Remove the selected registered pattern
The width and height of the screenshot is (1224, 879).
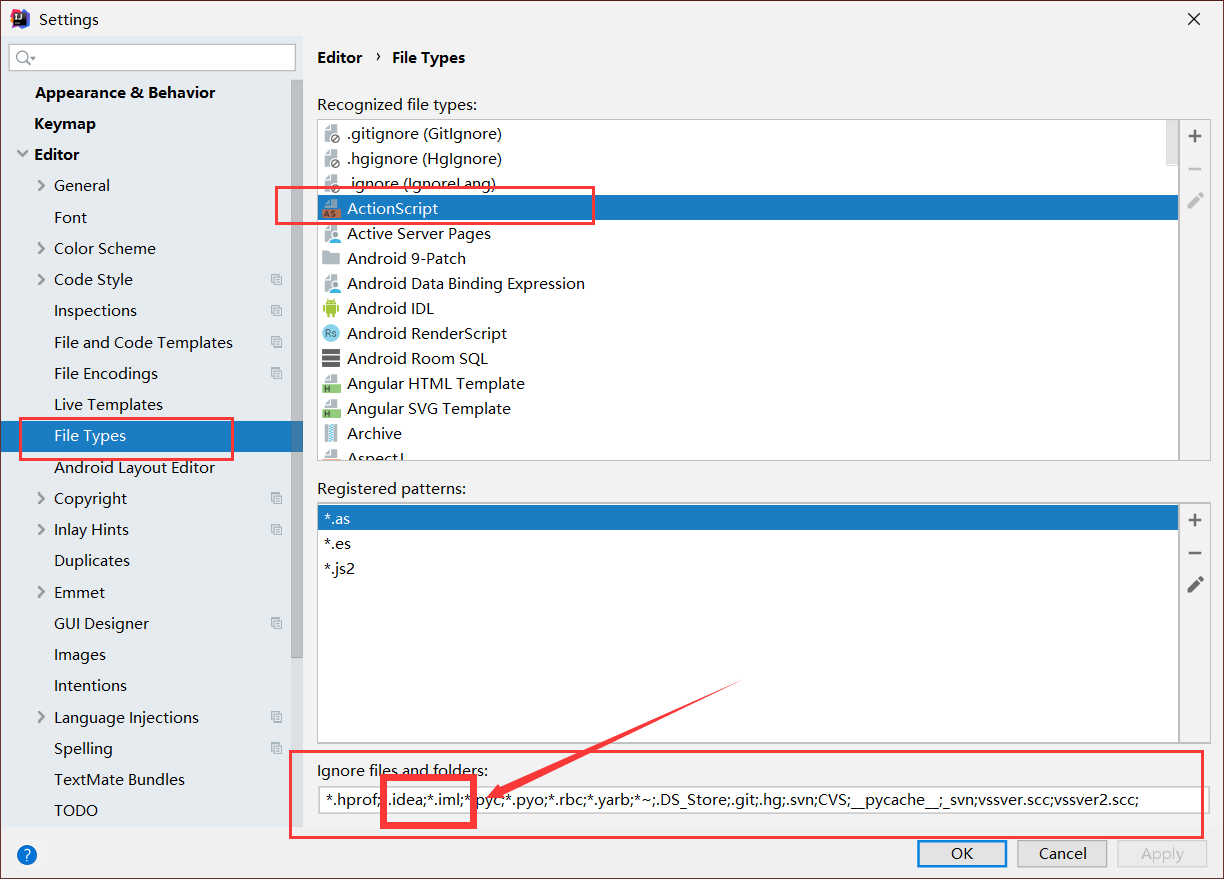pos(1195,553)
